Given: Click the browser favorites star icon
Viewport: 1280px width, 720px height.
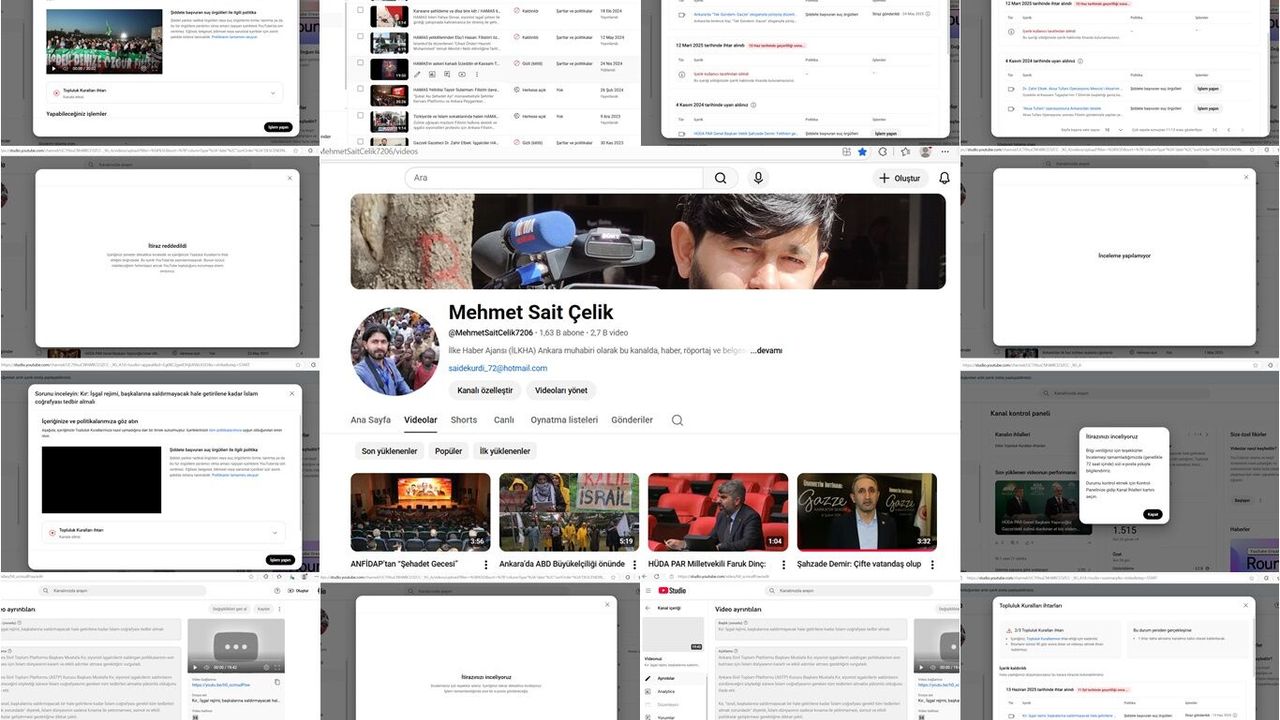Looking at the screenshot, I should 862,152.
